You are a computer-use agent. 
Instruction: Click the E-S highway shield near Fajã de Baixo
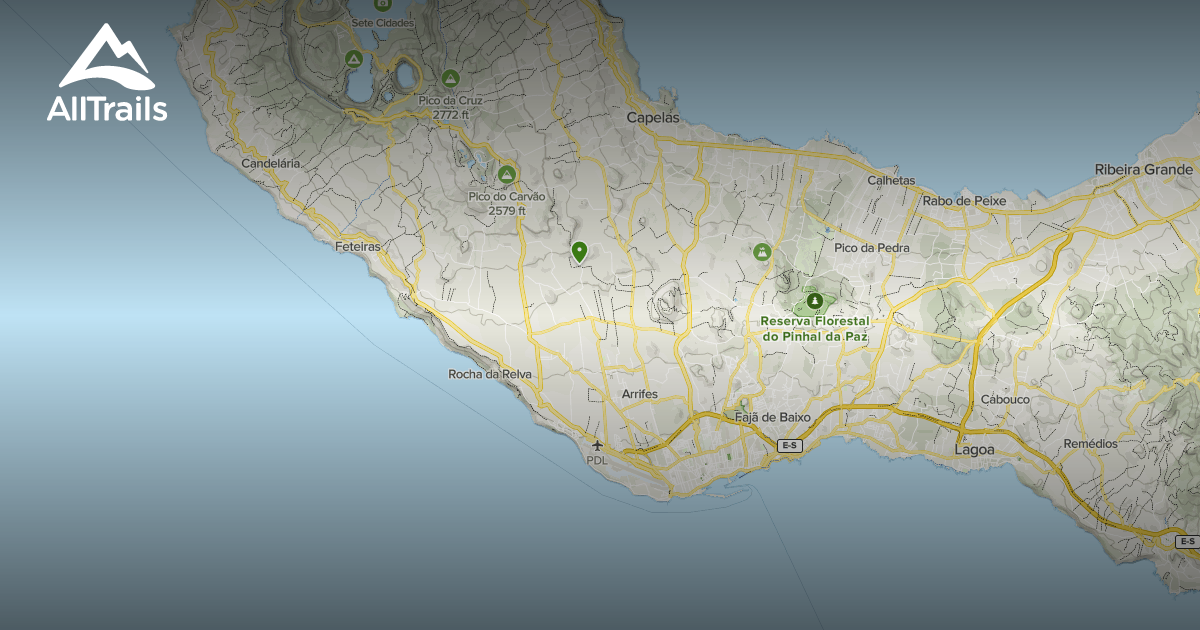click(x=789, y=446)
